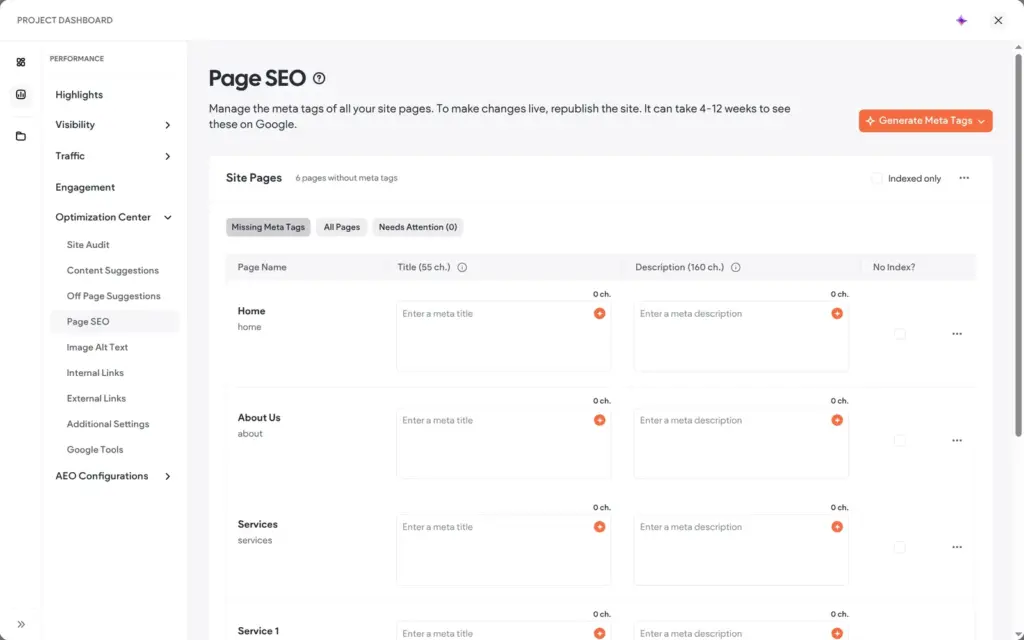The height and width of the screenshot is (640, 1024).
Task: Open Engagement in sidebar
Action: 85,187
